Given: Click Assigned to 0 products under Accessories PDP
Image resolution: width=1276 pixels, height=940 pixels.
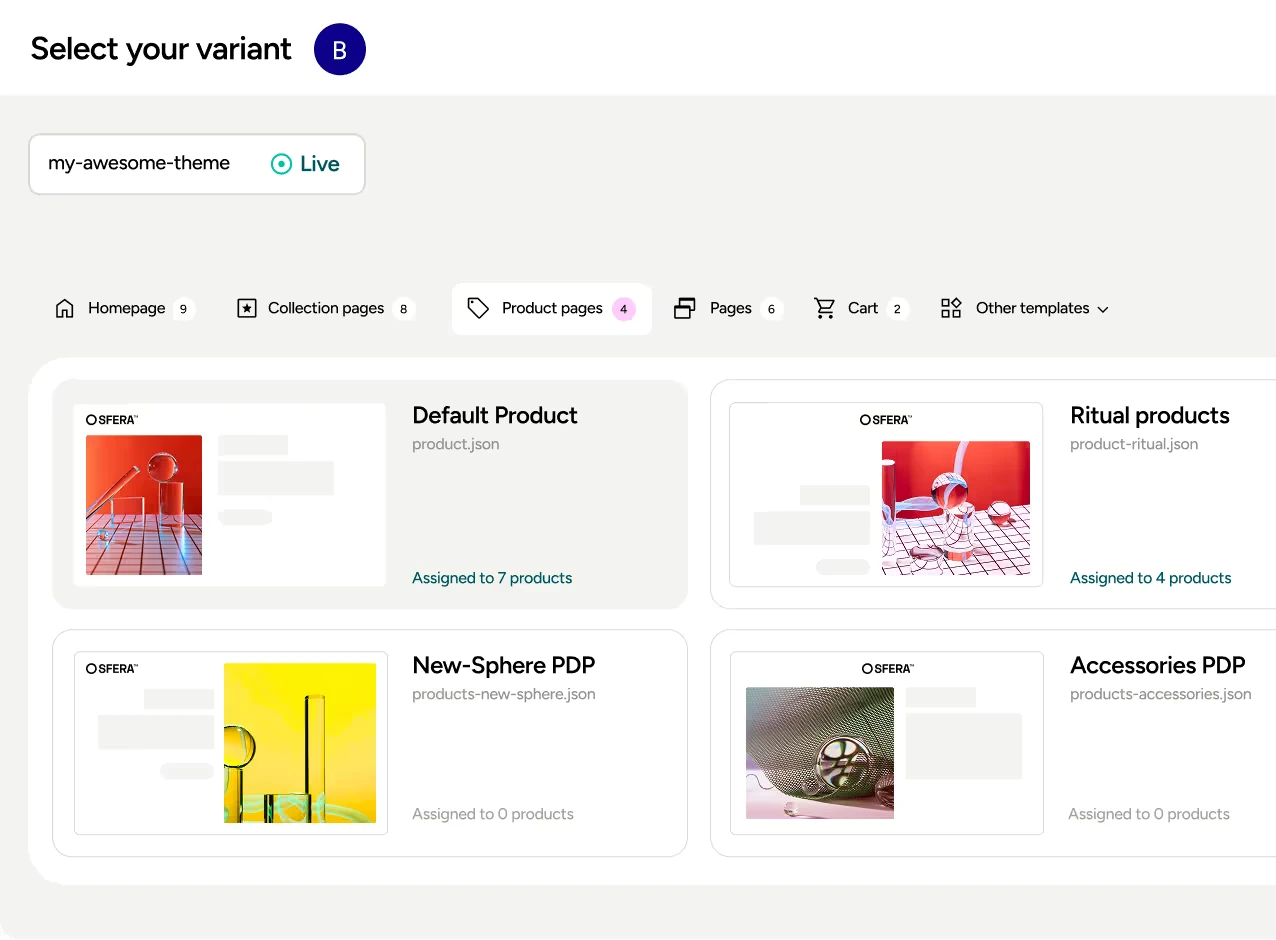Looking at the screenshot, I should 1149,814.
